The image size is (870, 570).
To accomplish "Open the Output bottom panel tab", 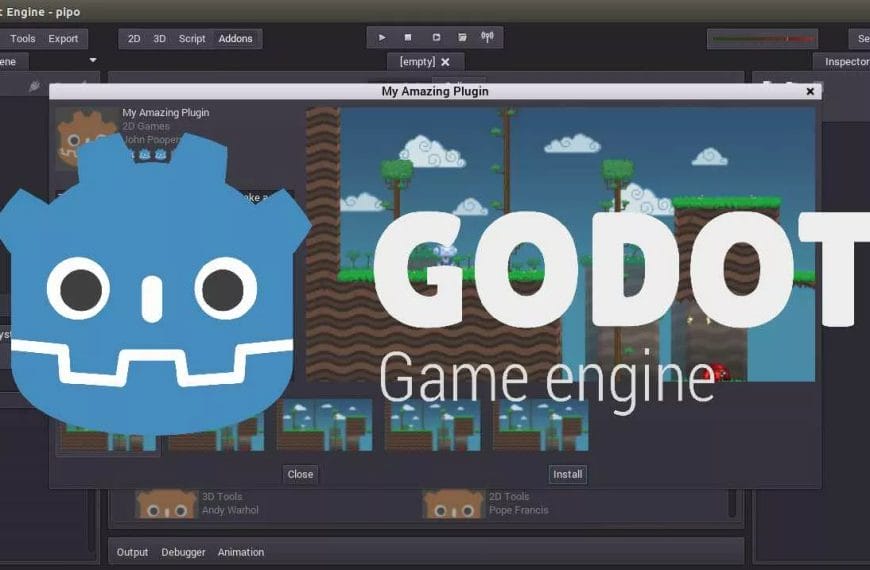I will pyautogui.click(x=133, y=552).
